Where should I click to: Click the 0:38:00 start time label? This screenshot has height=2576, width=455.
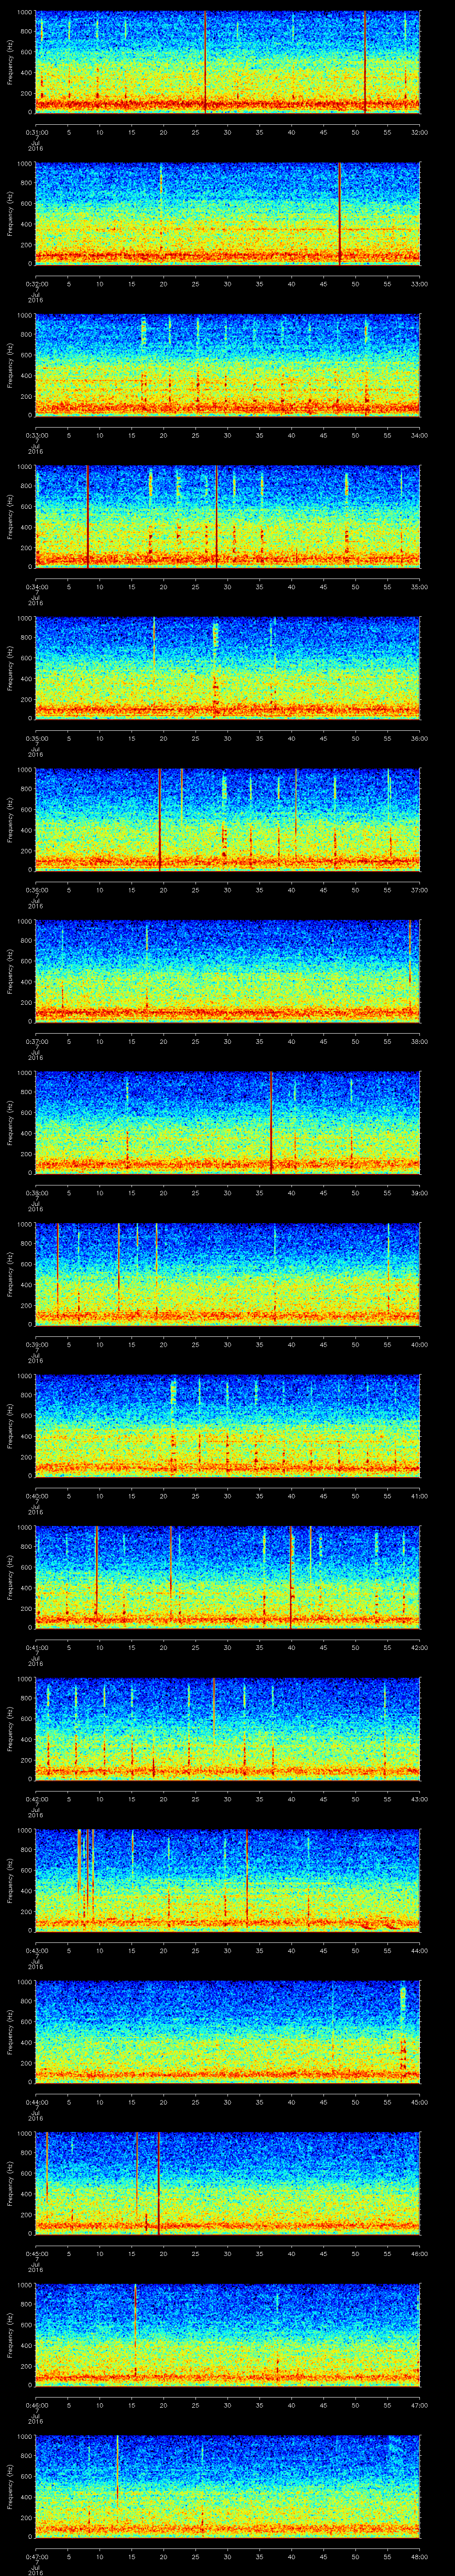[x=37, y=1192]
